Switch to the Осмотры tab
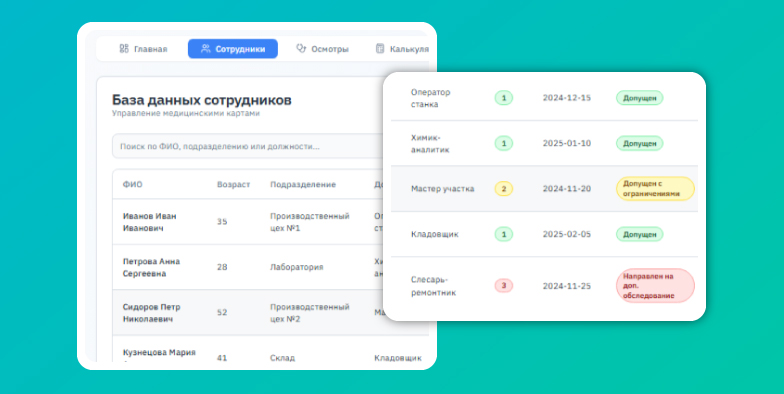Image resolution: width=784 pixels, height=394 pixels. pyautogui.click(x=322, y=49)
